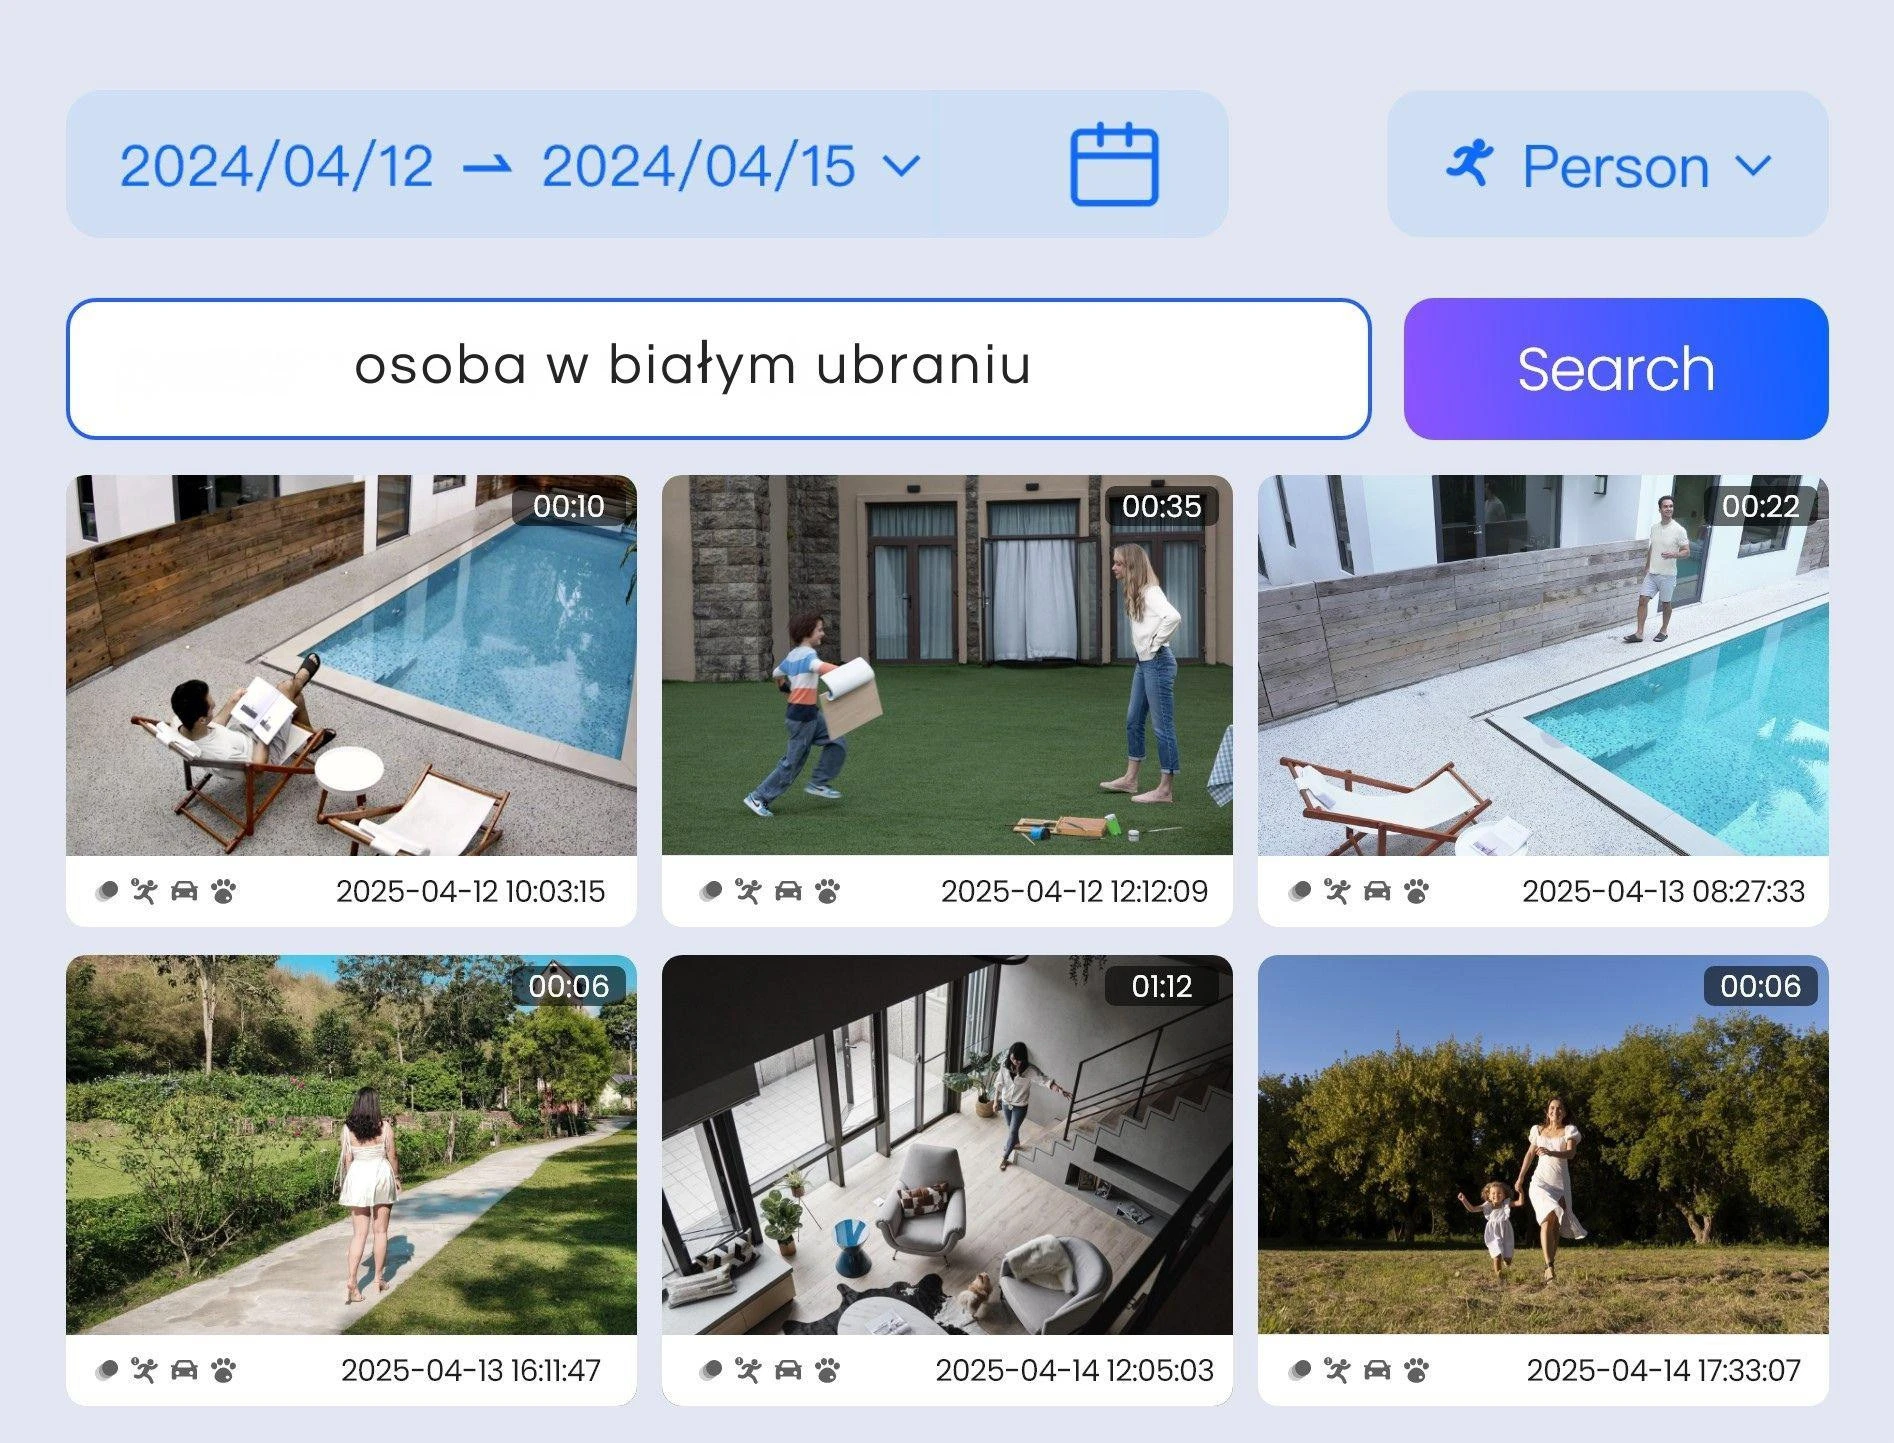The width and height of the screenshot is (1894, 1443).
Task: Open the Person detection type dropdown
Action: pos(1608,164)
